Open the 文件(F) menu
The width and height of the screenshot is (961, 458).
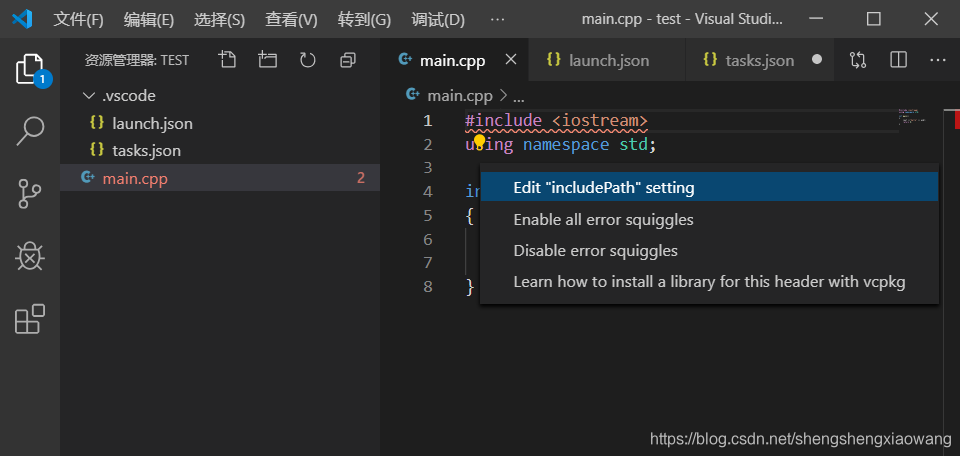pyautogui.click(x=78, y=20)
